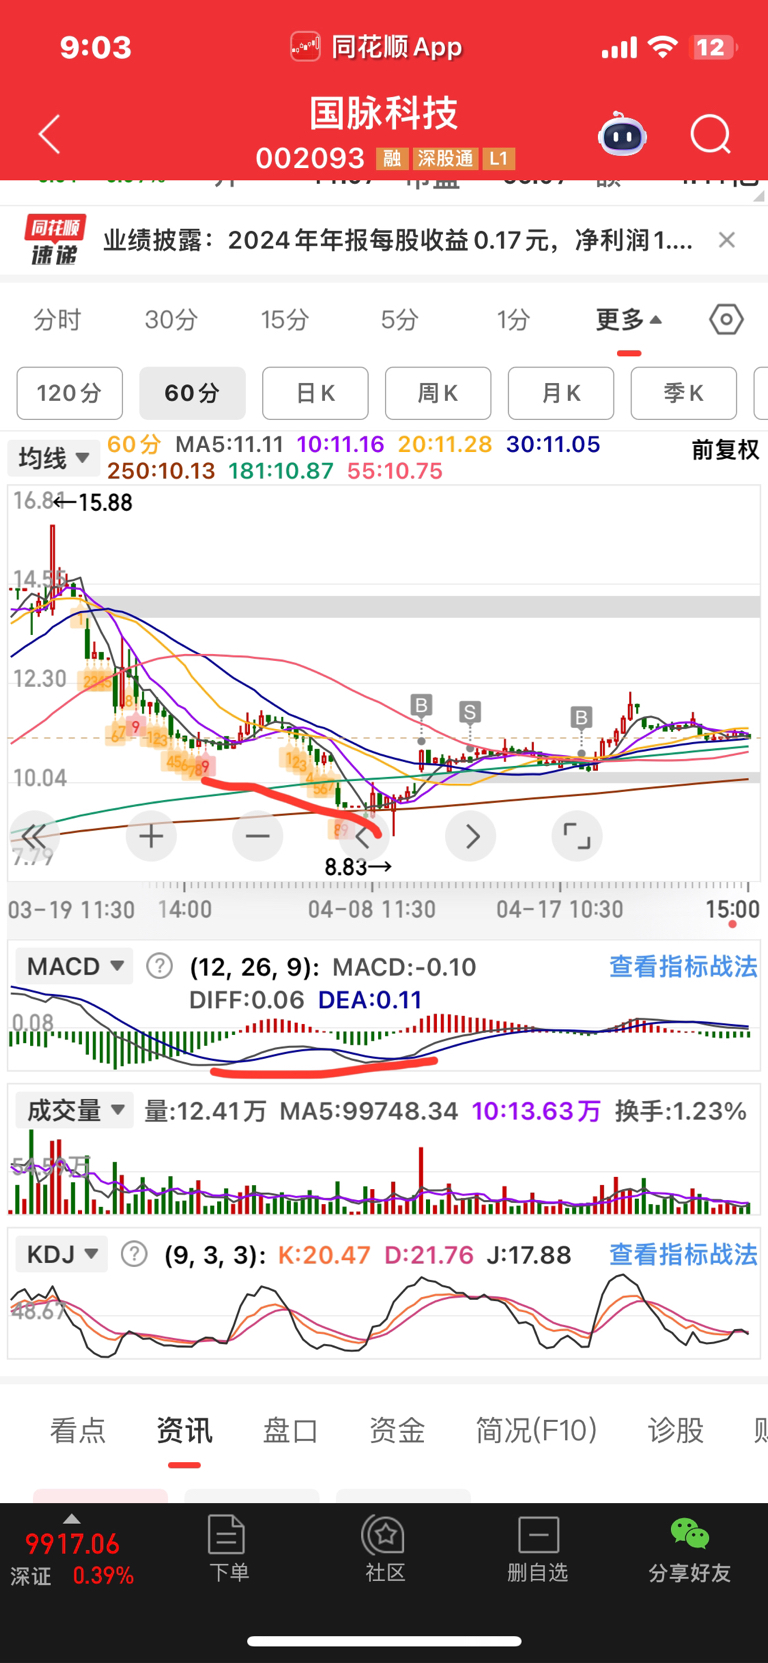Image resolution: width=768 pixels, height=1663 pixels.
Task: Zoom in chart with plus button
Action: tap(152, 836)
